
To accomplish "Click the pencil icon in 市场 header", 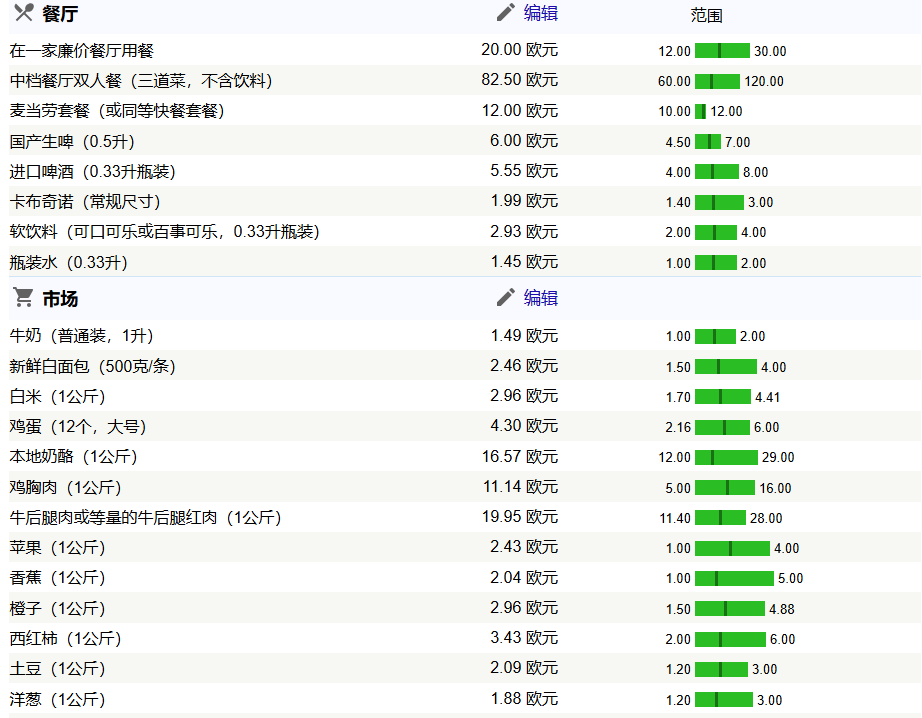I will point(506,298).
